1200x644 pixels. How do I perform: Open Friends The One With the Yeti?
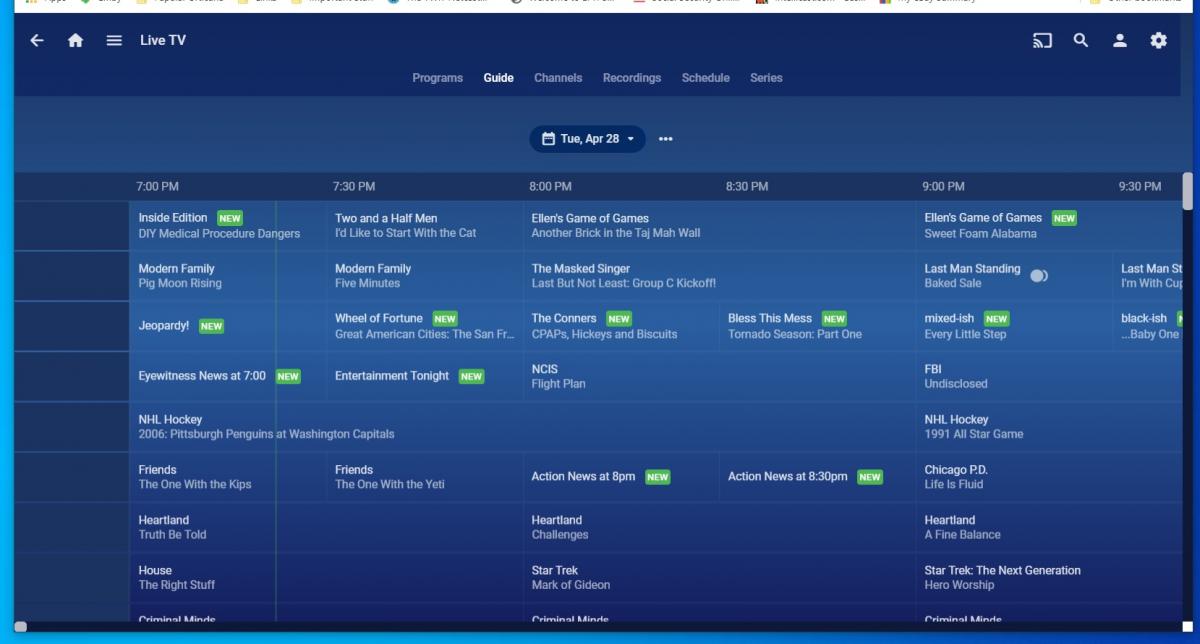click(424, 477)
